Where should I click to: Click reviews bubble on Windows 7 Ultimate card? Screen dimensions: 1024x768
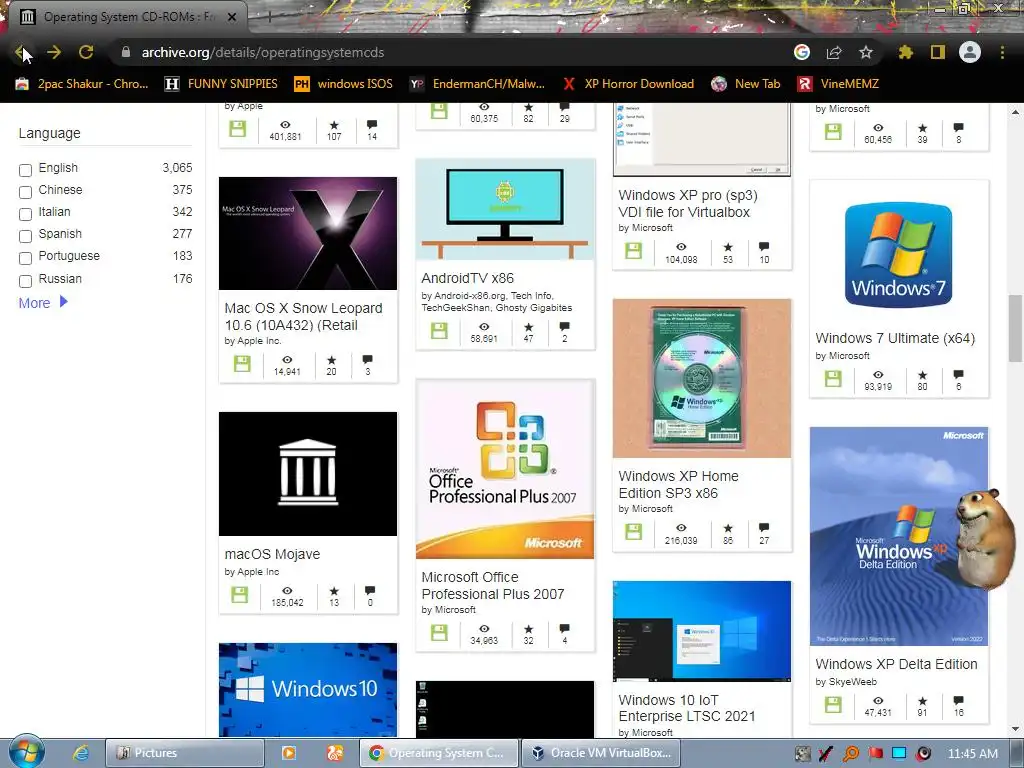958,374
